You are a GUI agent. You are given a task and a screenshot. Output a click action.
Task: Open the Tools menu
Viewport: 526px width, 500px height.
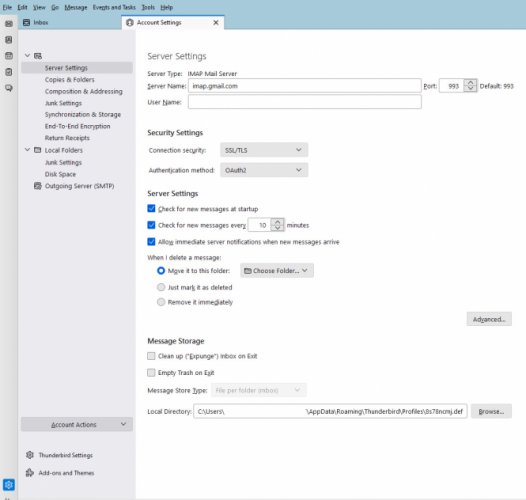tap(148, 7)
